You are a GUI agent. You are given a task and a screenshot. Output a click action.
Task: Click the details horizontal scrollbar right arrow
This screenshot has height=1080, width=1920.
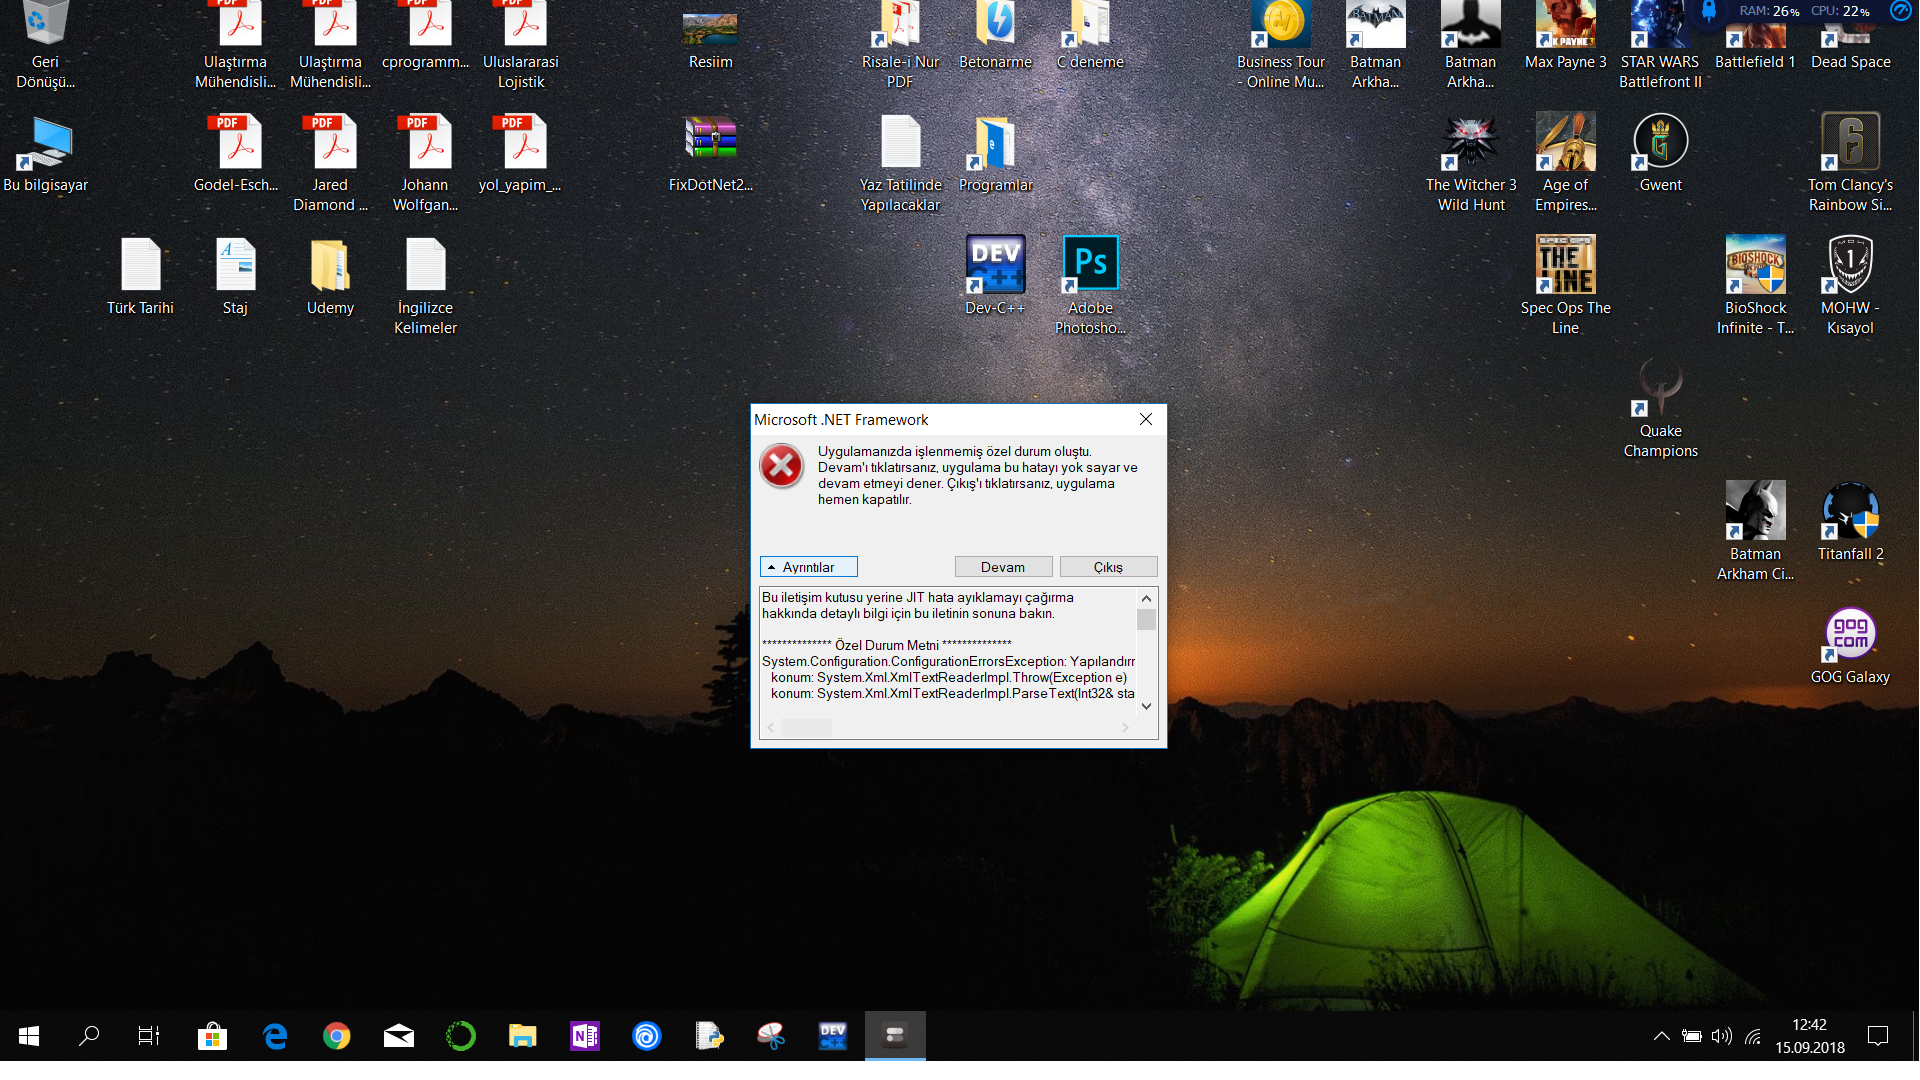click(1125, 727)
